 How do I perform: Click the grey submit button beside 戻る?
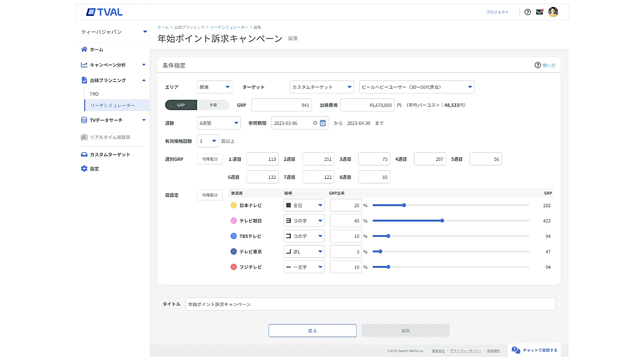(405, 331)
